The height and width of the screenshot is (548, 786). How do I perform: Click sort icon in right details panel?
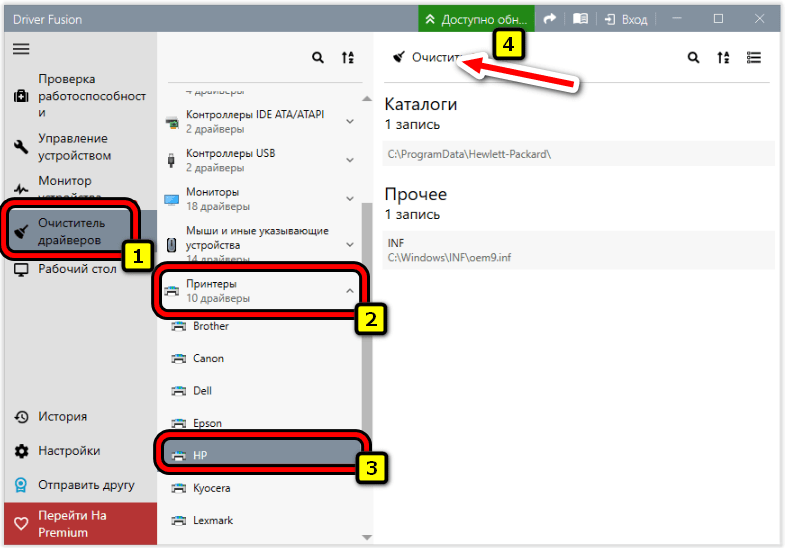tap(723, 58)
